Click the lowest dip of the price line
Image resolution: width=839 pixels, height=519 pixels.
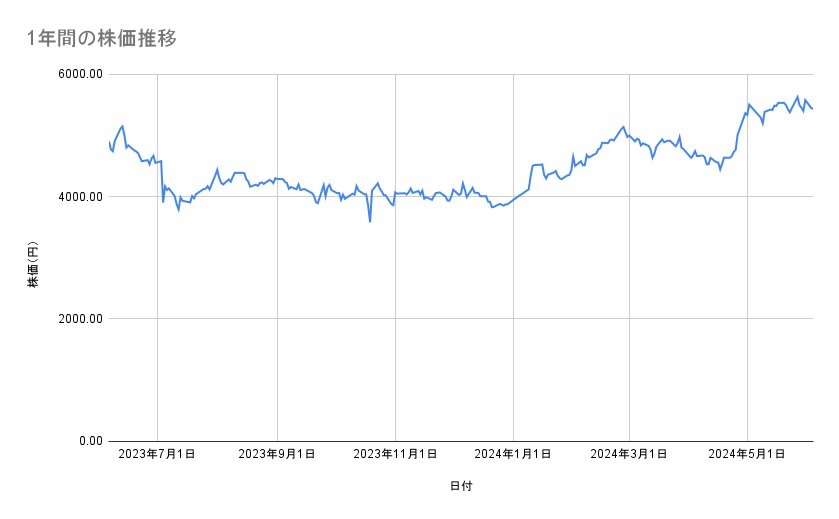click(x=370, y=221)
